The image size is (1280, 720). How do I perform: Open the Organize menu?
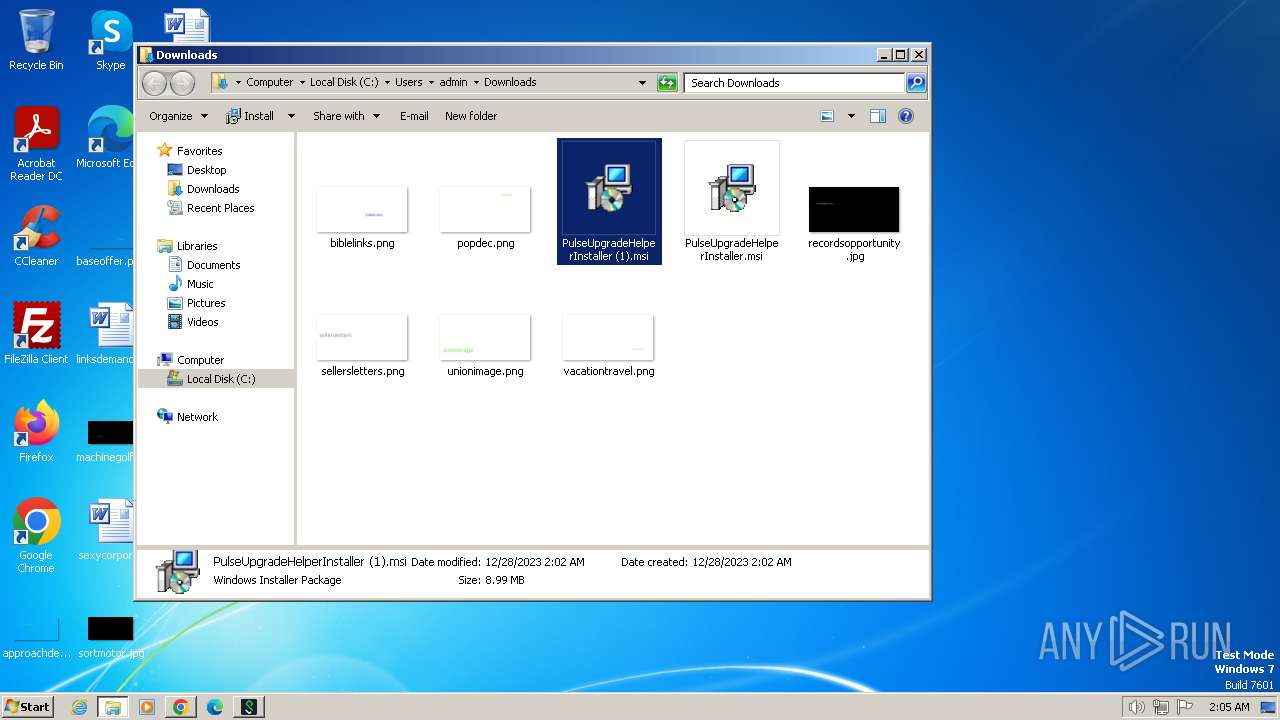(x=178, y=116)
